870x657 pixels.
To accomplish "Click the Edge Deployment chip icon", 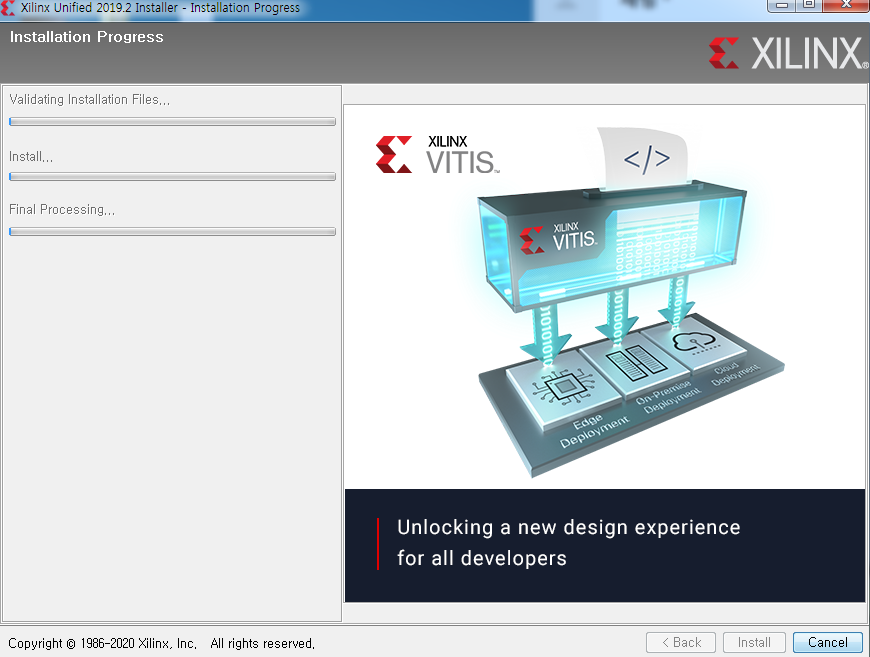I will (563, 386).
